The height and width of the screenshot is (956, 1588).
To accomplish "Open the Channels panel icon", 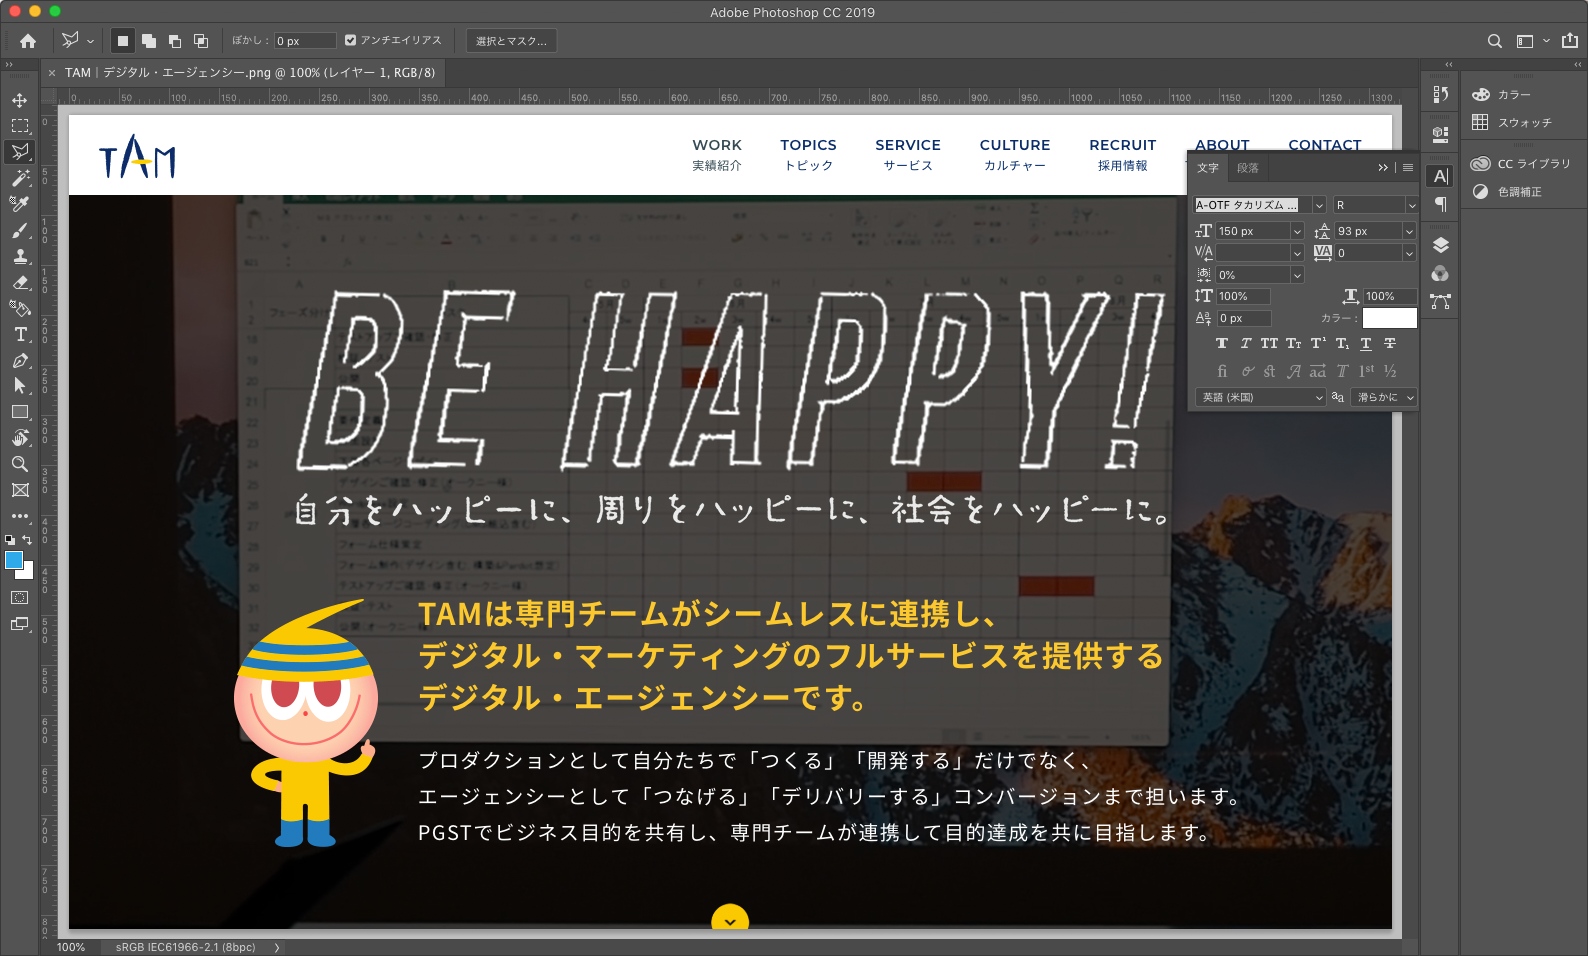I will coord(1441,274).
